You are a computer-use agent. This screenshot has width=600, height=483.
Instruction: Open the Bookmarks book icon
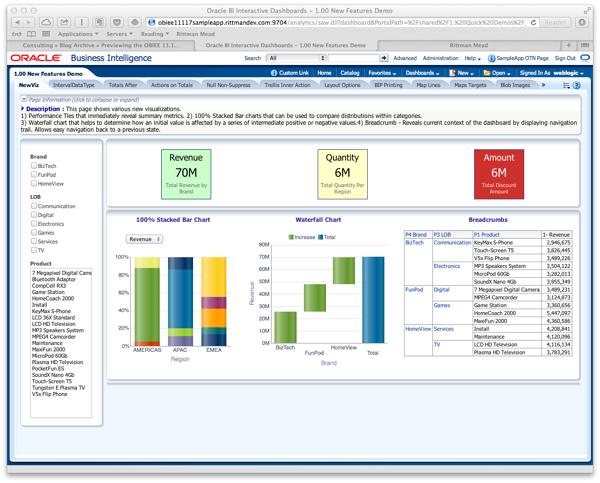[31, 34]
